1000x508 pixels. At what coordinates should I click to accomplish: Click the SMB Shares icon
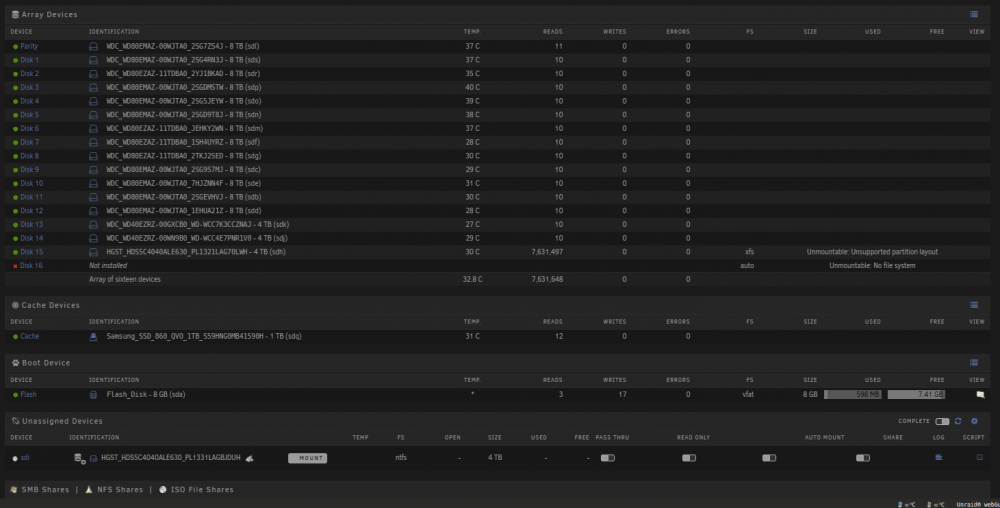(x=14, y=490)
